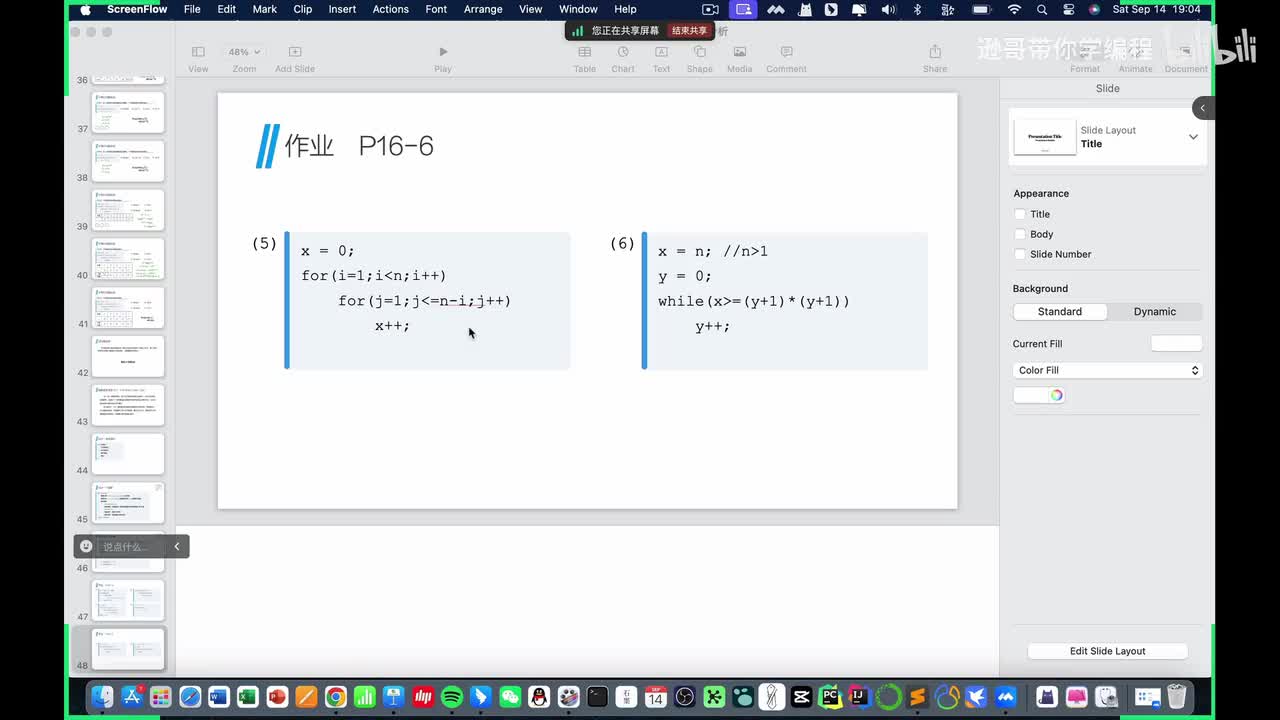Click the code line x++; in box (5)
1280x720 pixels.
[392, 325]
